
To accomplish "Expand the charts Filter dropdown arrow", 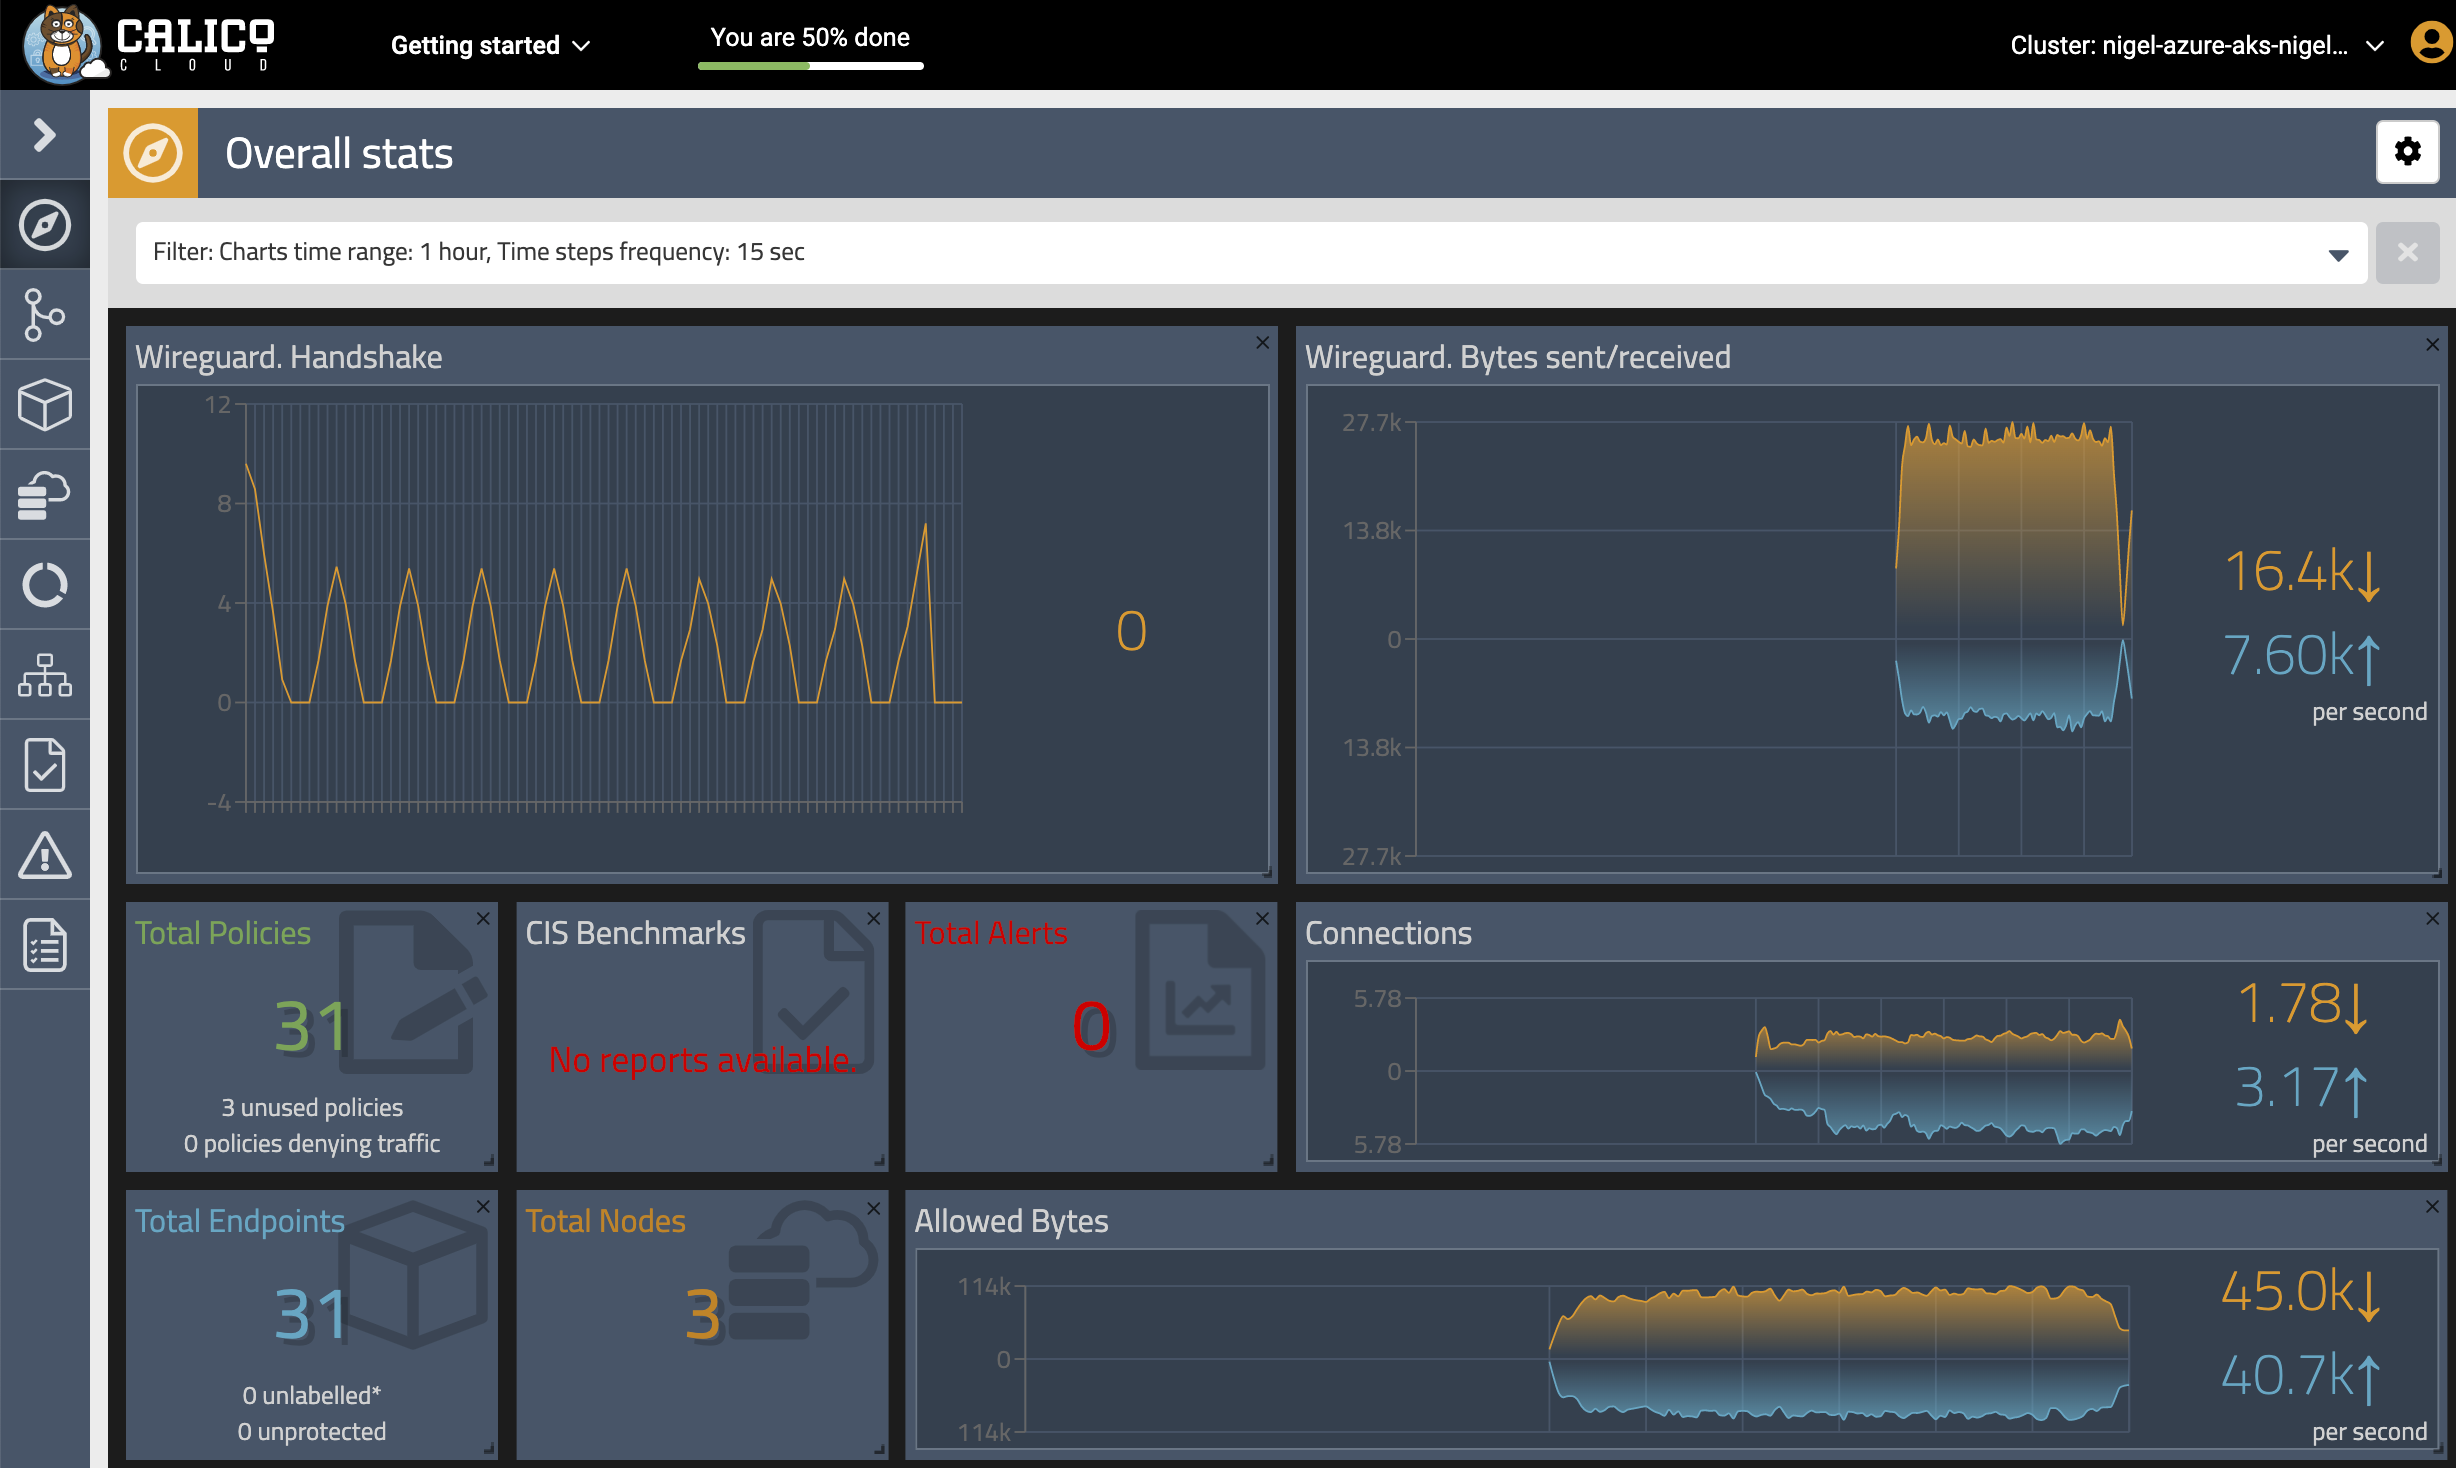I will (2338, 254).
